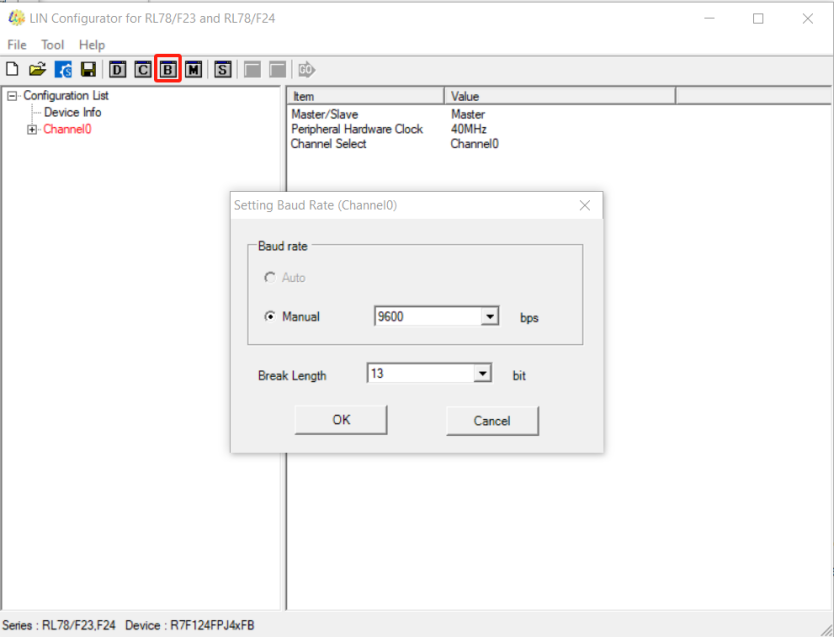This screenshot has width=834, height=637.
Task: Click the 'D' toolbar icon
Action: (118, 70)
